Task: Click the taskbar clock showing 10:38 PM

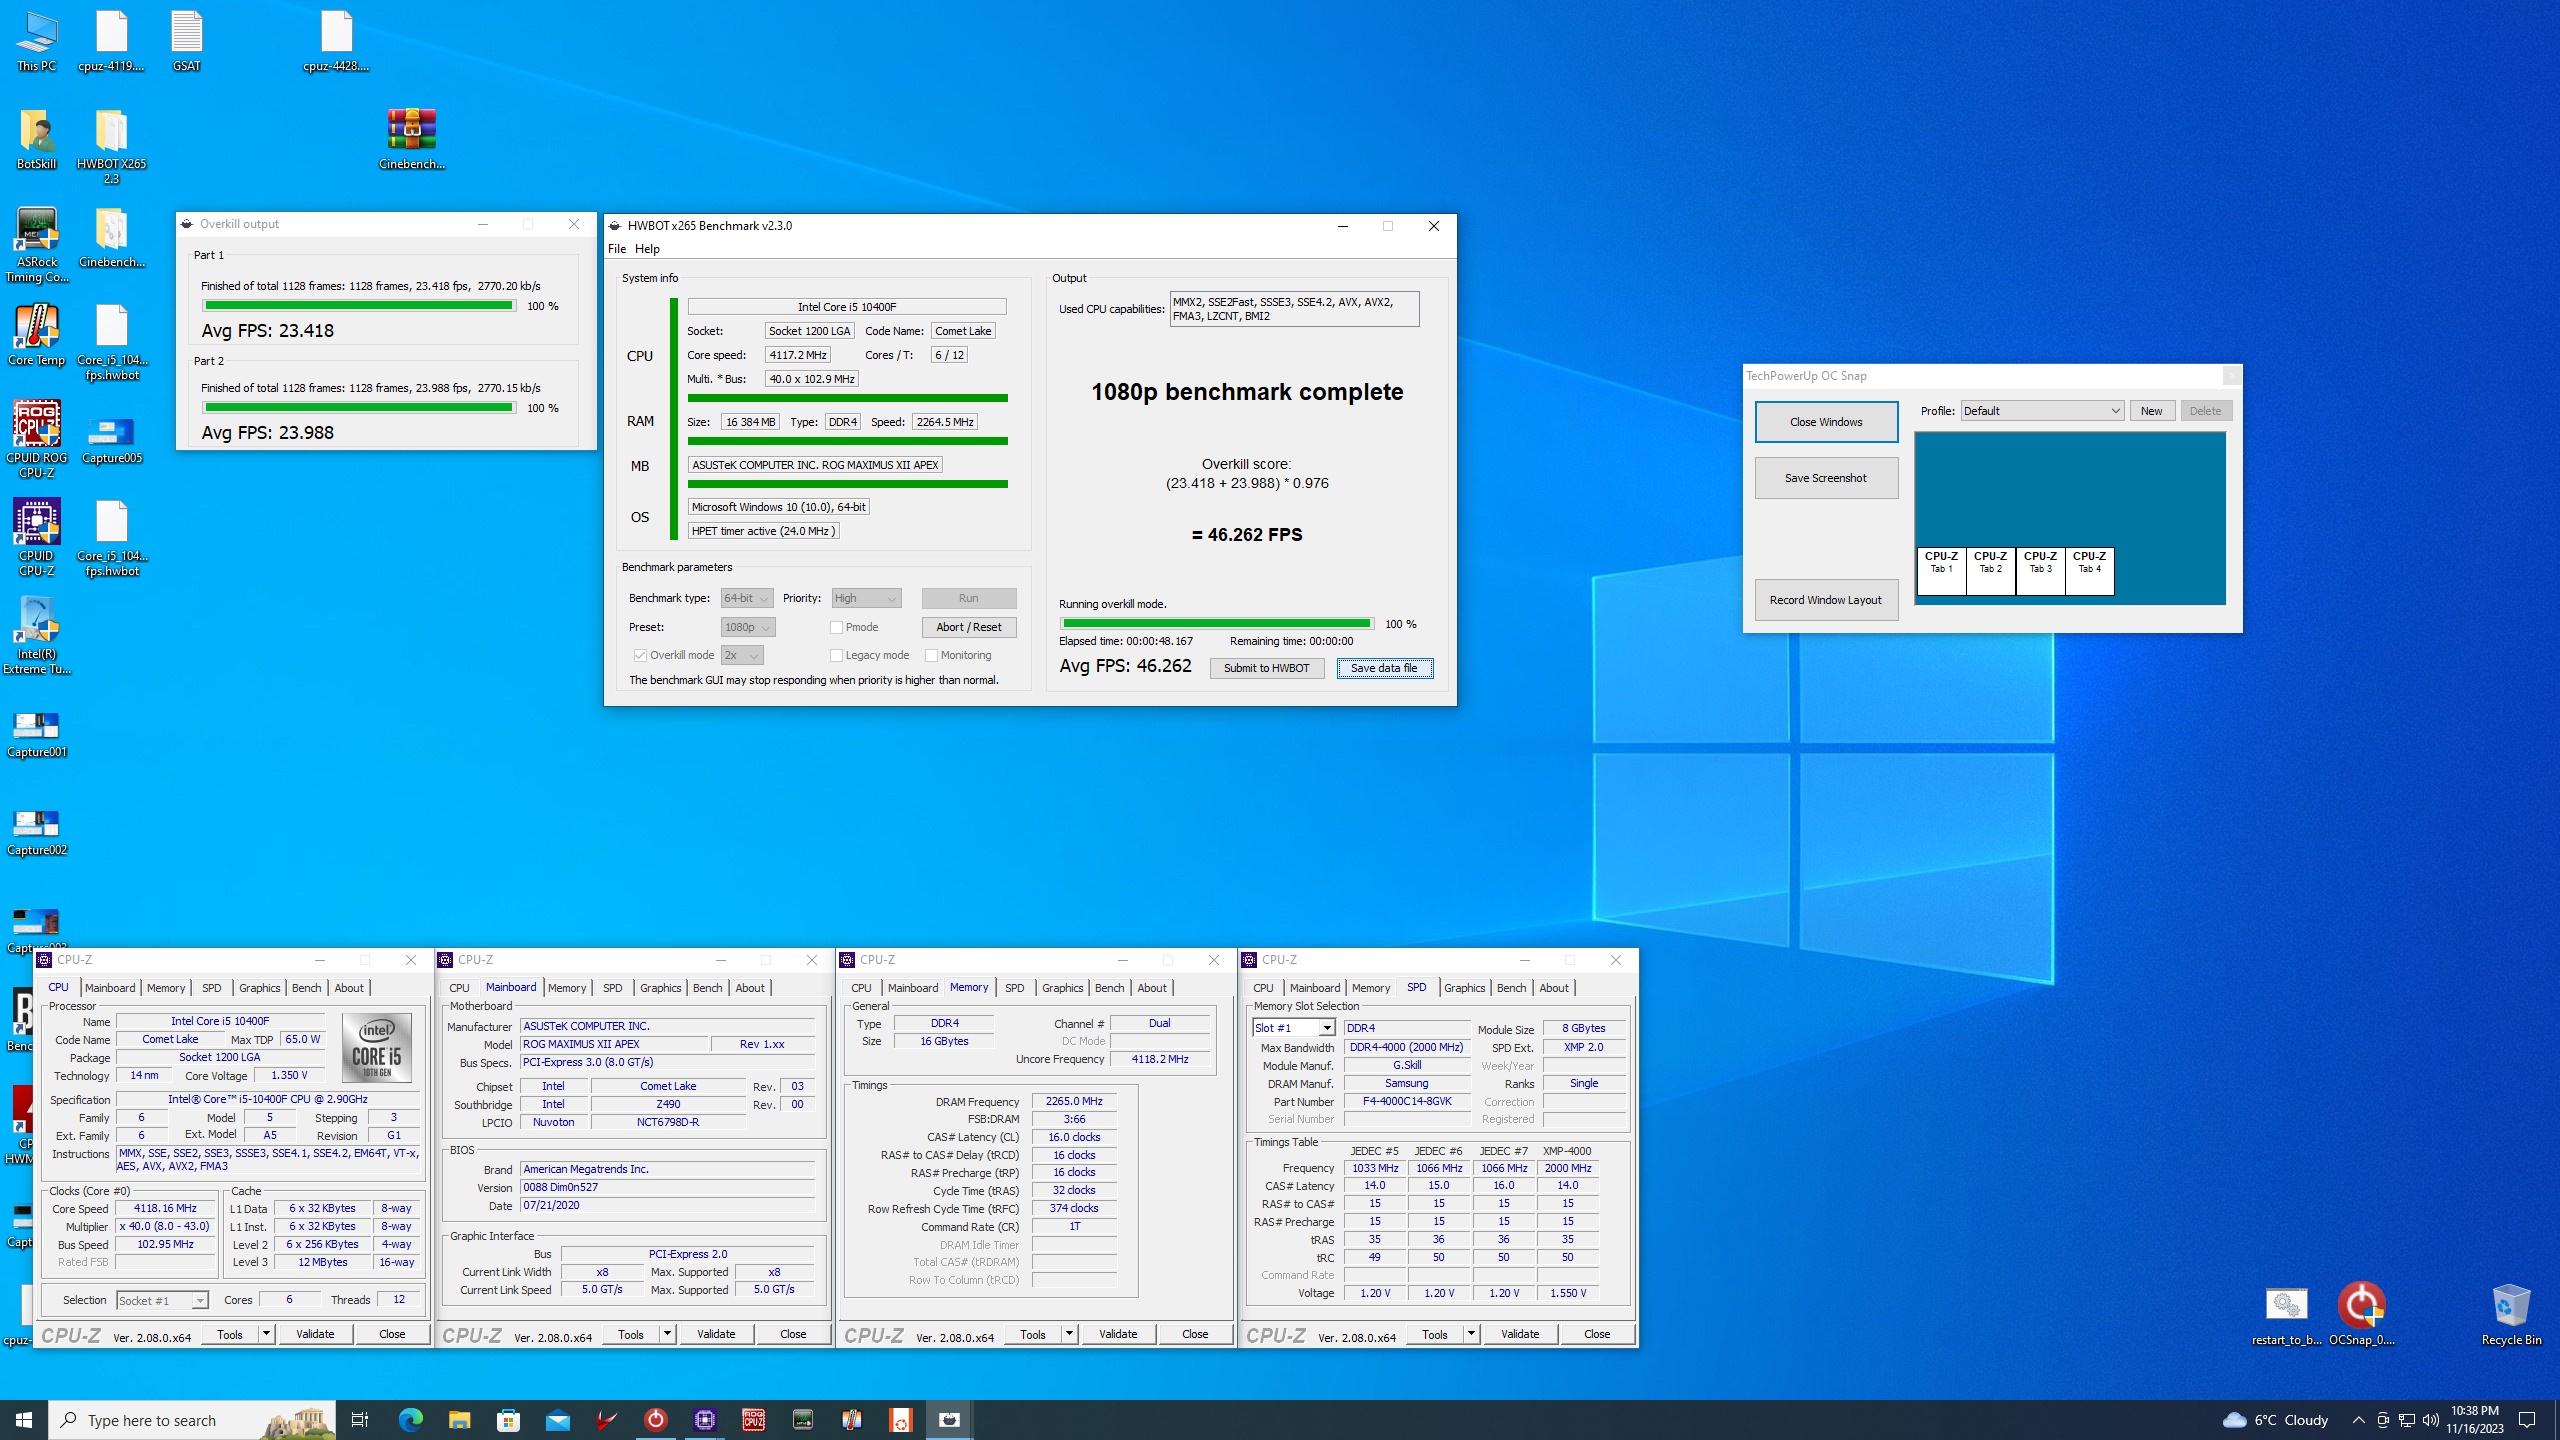Action: point(2474,1419)
